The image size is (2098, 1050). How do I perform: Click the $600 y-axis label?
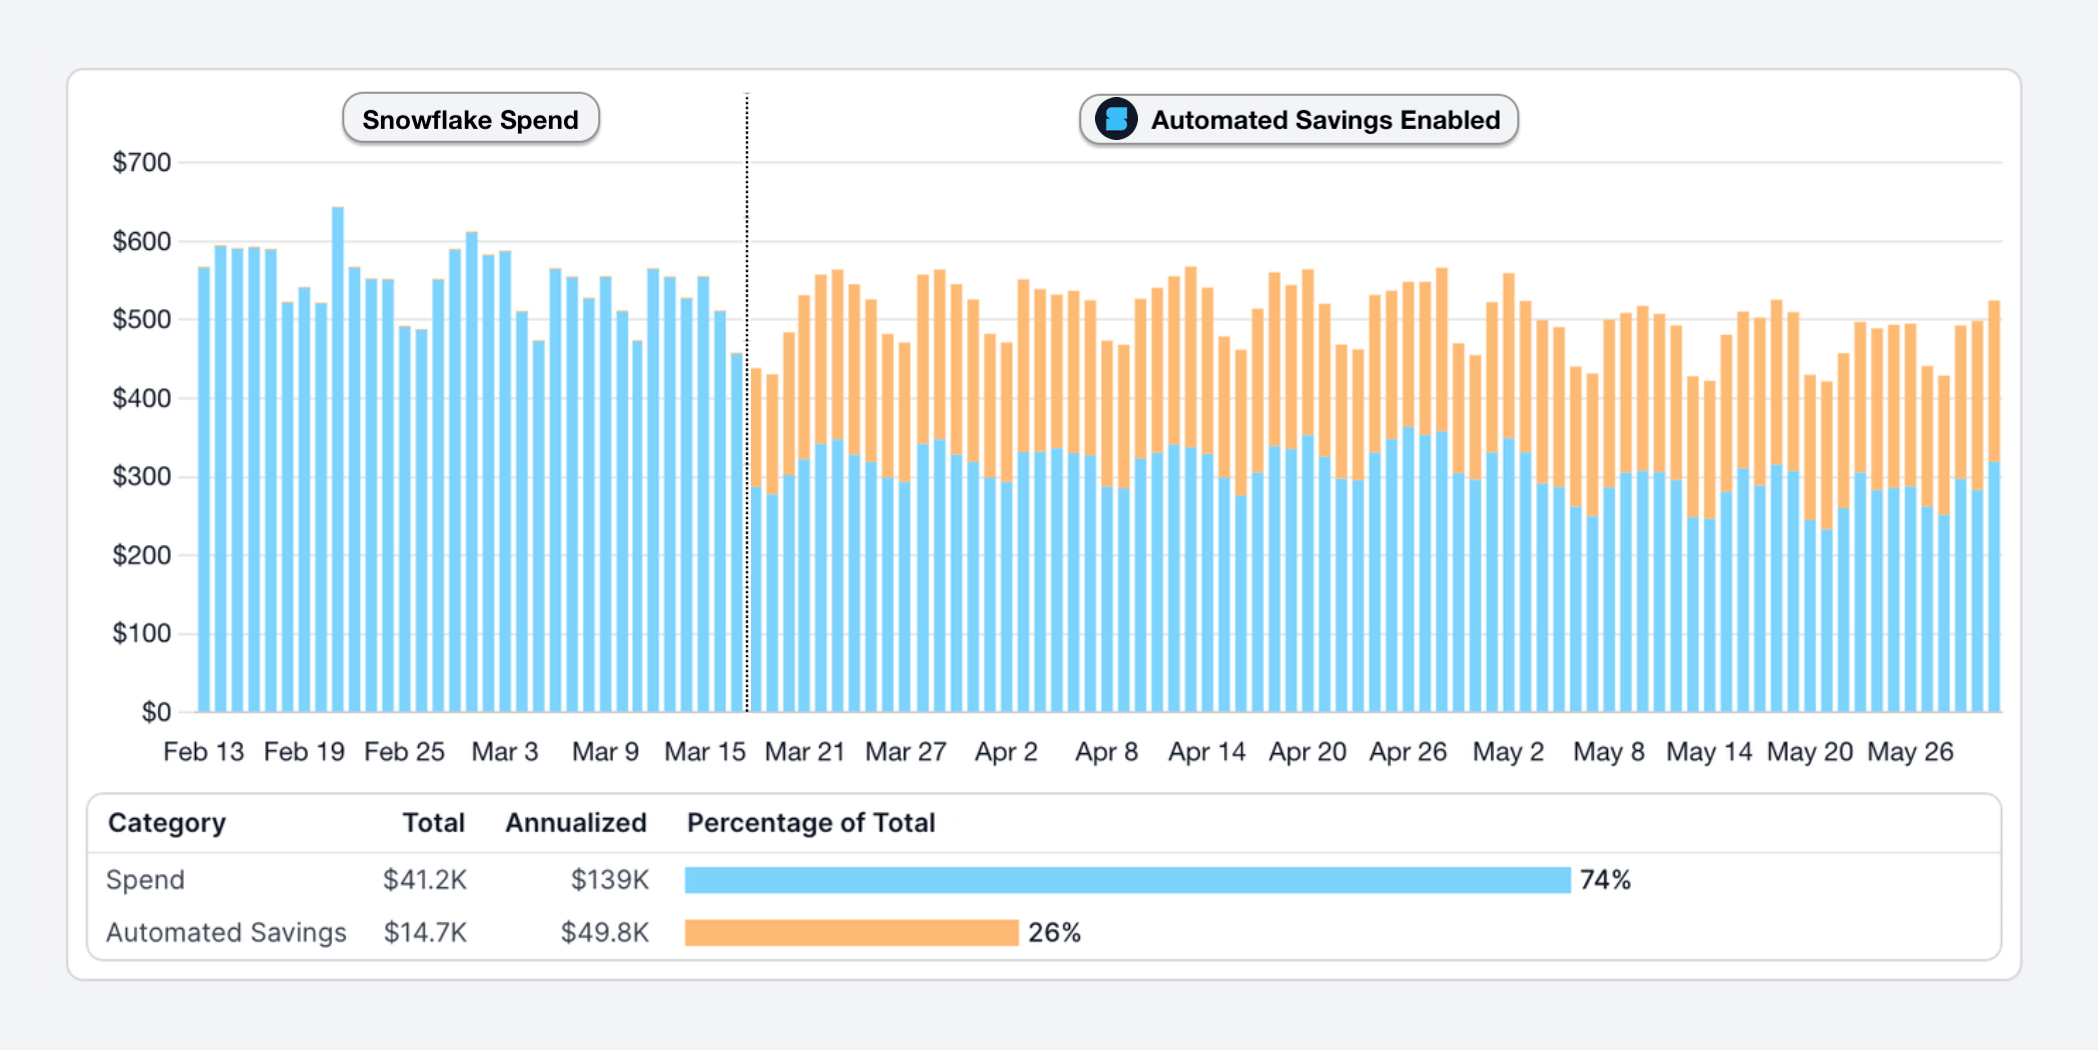[142, 241]
